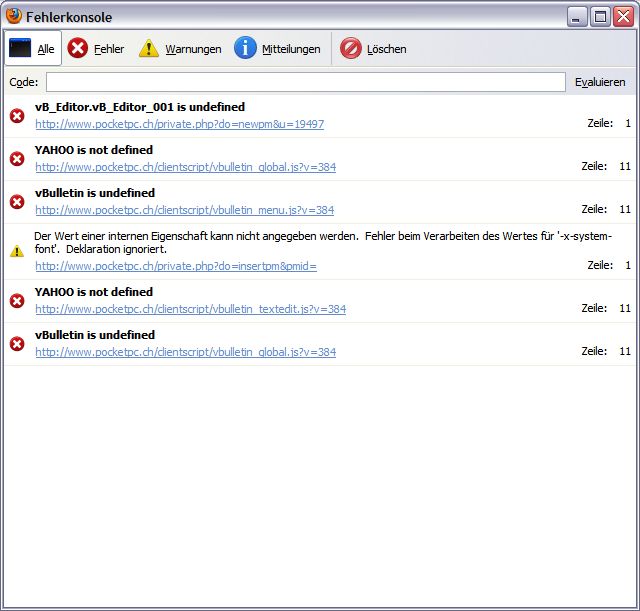640x611 pixels.
Task: Click the black Alle console icon
Action: 20,48
